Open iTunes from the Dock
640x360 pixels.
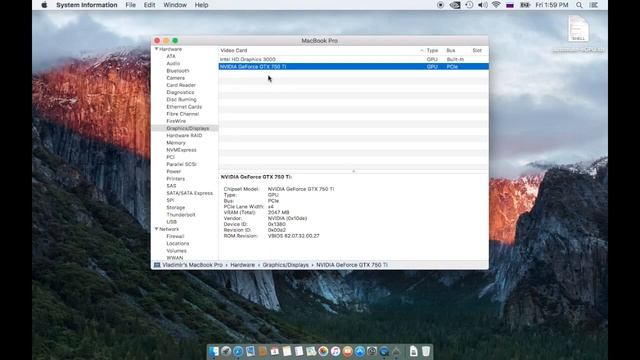336,351
